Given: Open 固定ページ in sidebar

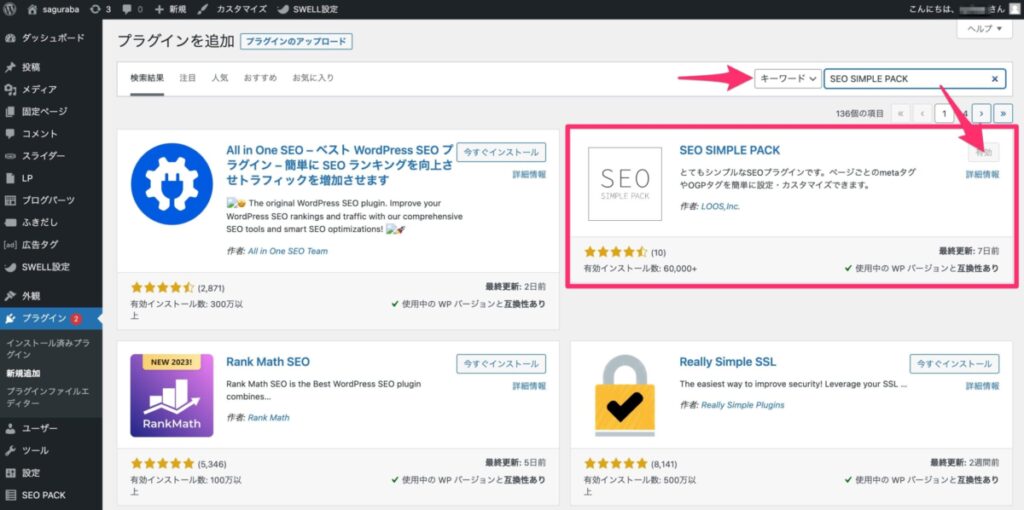Looking at the screenshot, I should [51, 112].
